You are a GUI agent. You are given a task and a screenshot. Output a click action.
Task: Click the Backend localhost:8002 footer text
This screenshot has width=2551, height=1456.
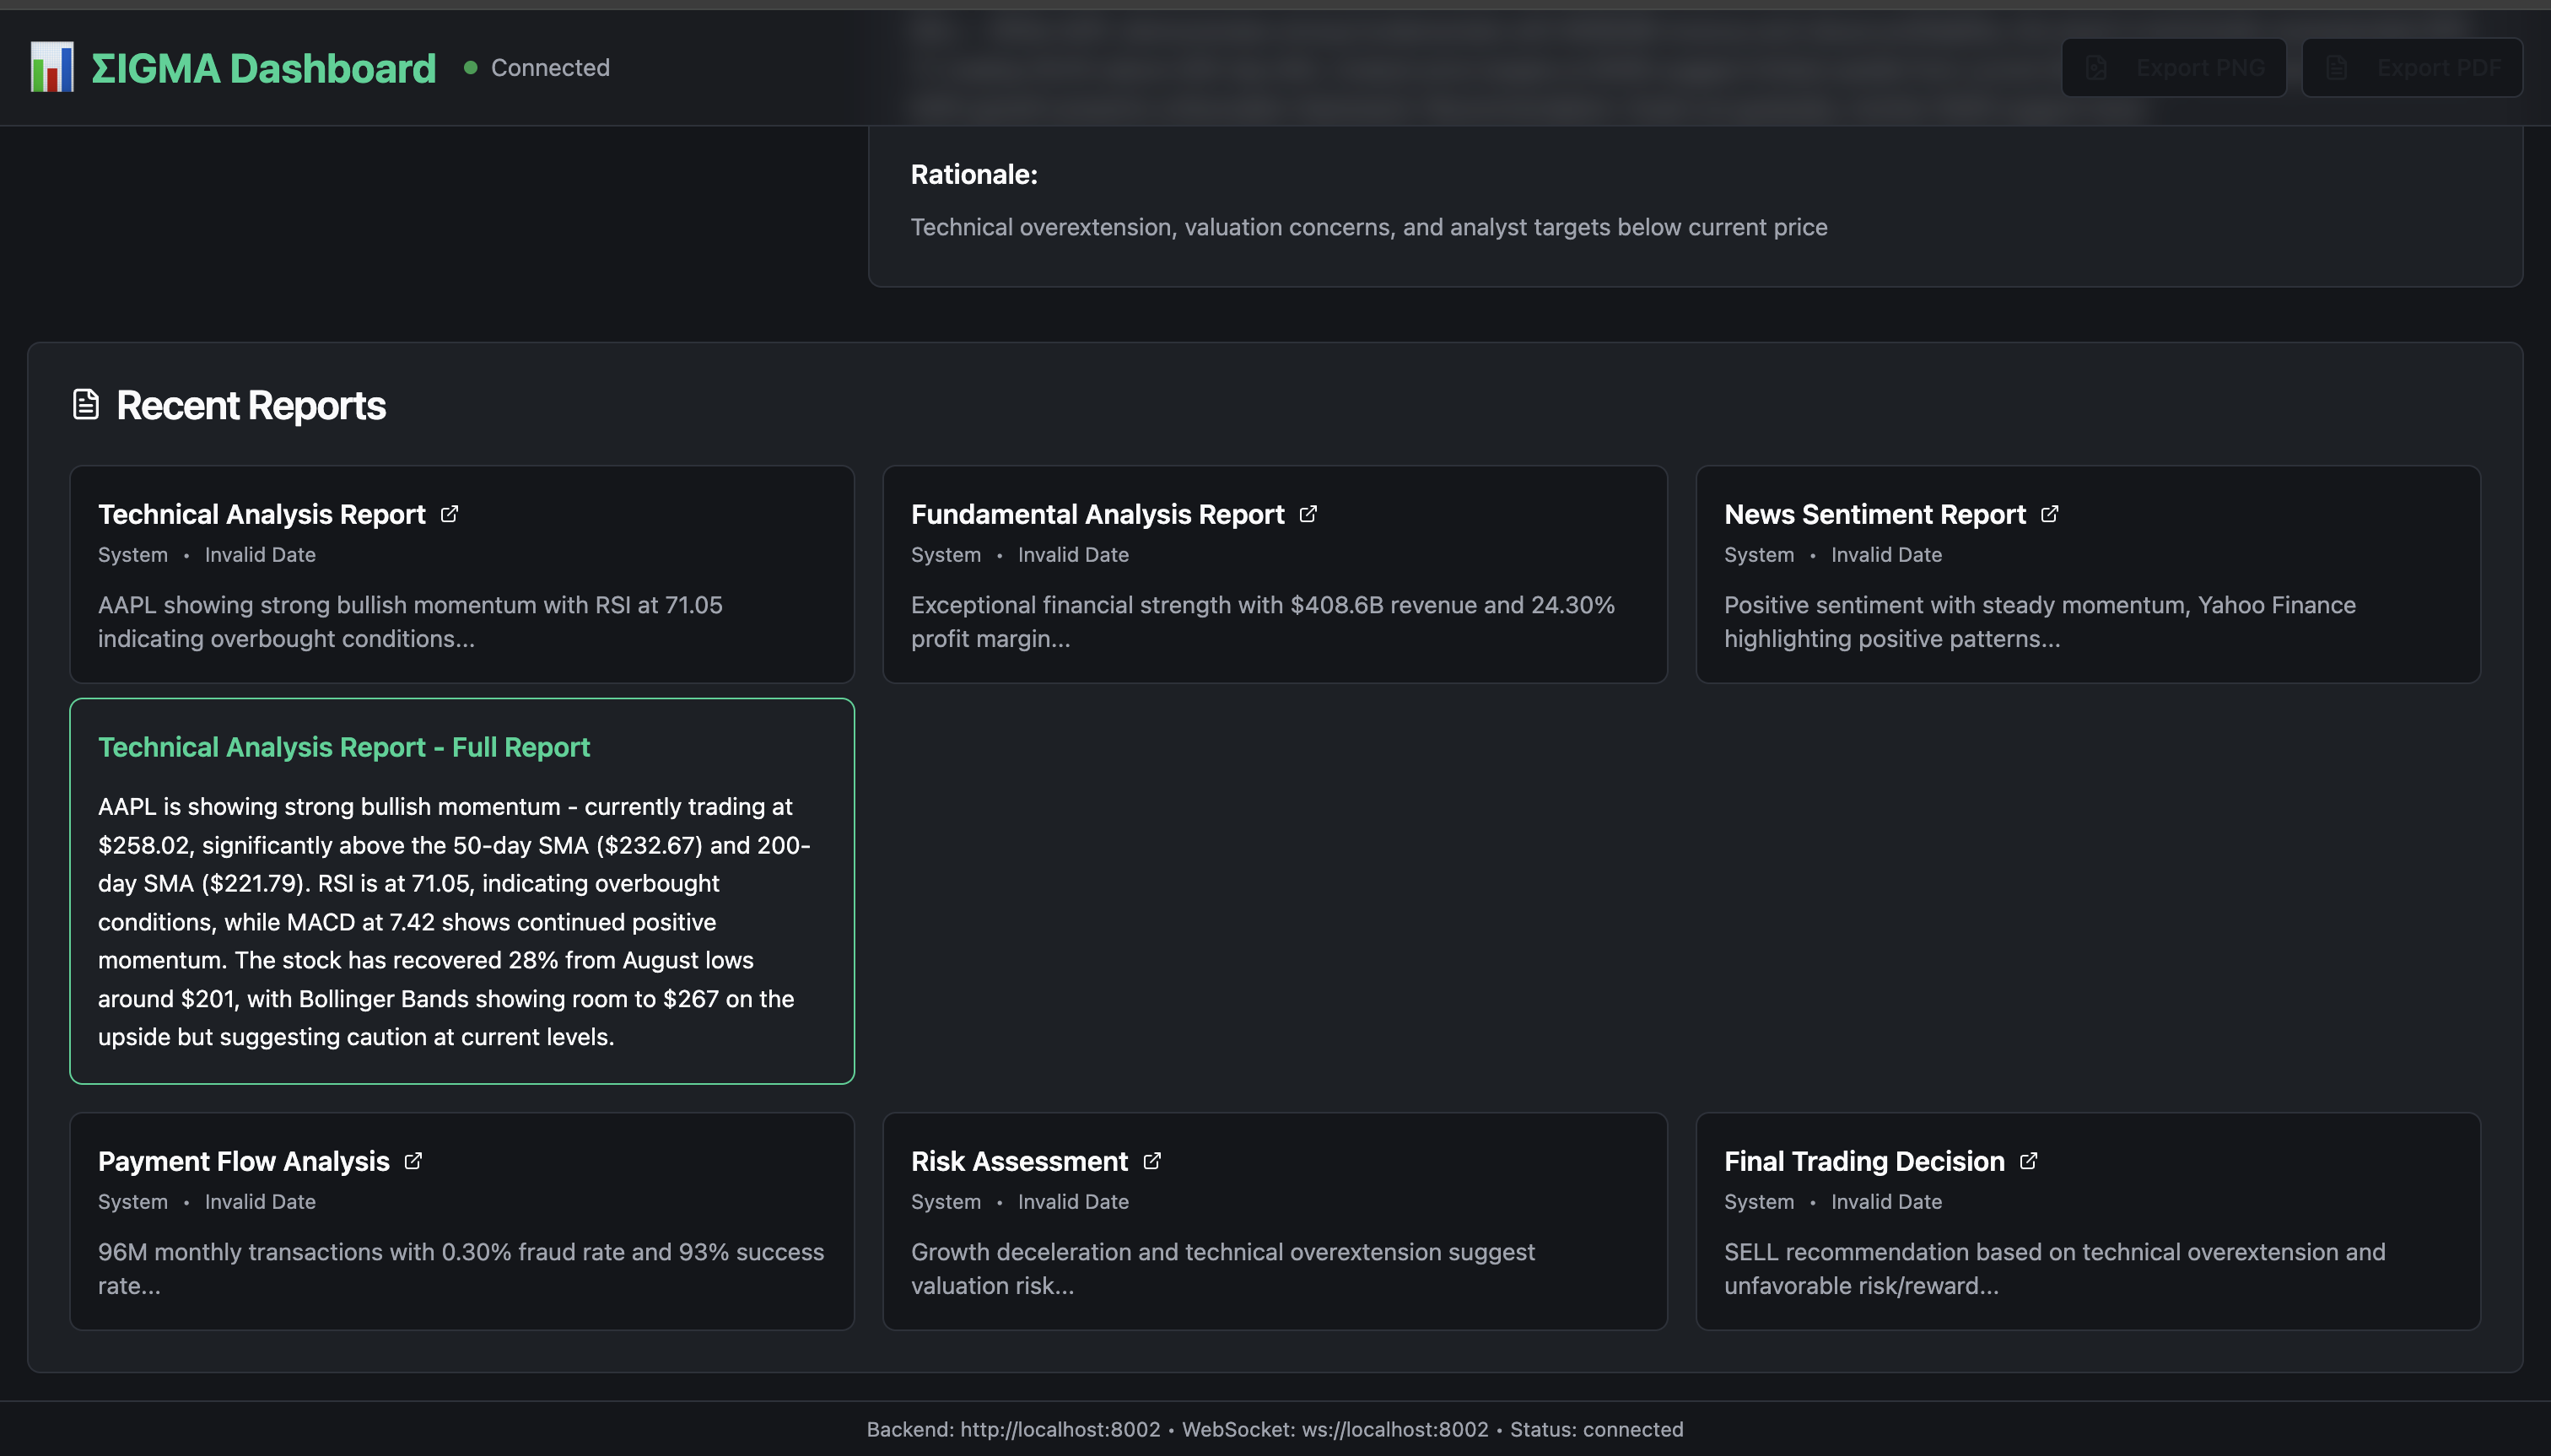pyautogui.click(x=1012, y=1429)
